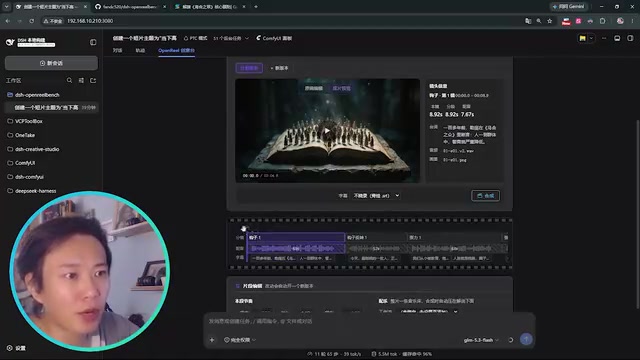Viewport: 640px width, 360px height.
Task: Click the red New extension icon
Action: pos(566,21)
